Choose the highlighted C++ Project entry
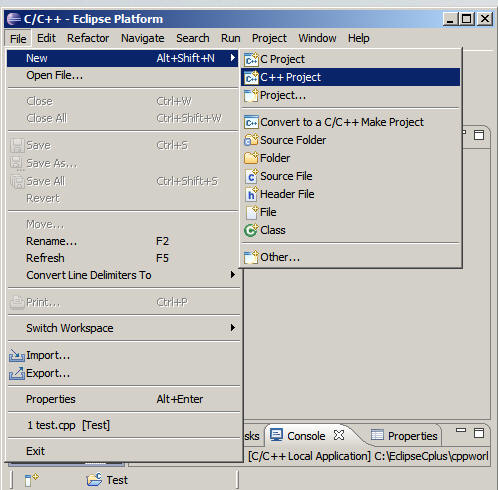 click(x=350, y=77)
